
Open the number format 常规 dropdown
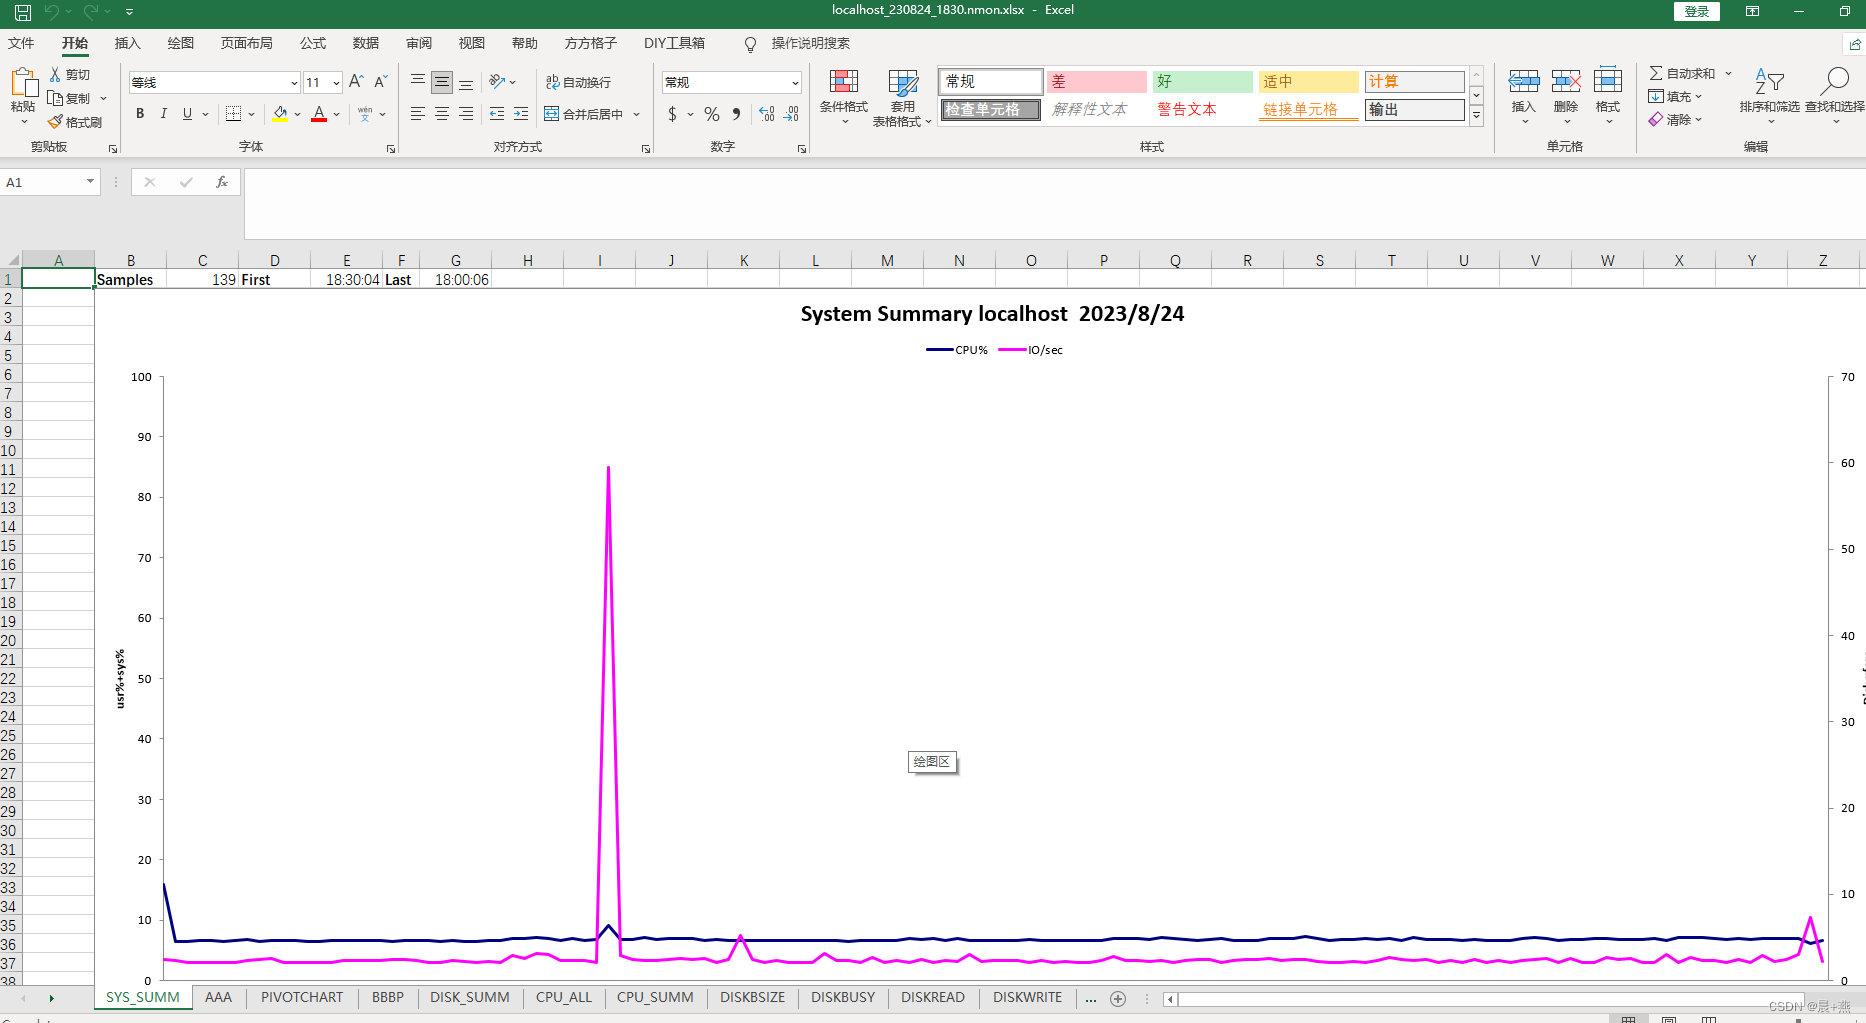795,83
